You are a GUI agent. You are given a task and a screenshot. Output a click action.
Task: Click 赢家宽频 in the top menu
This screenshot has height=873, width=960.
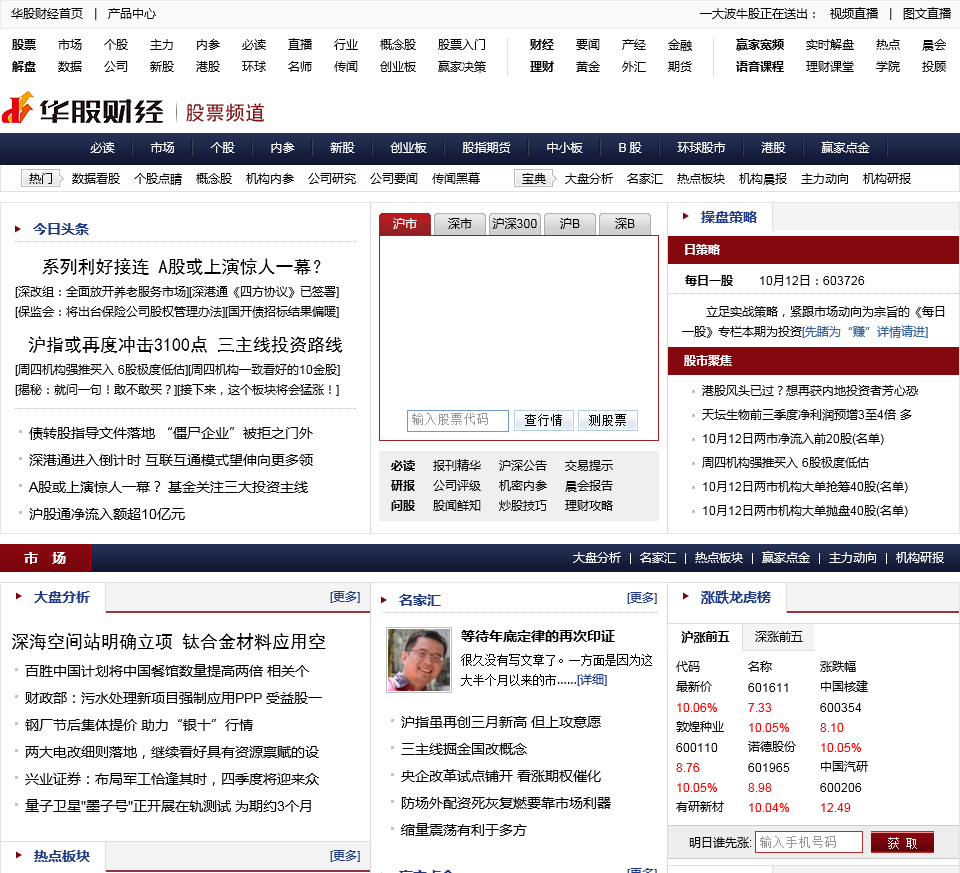760,45
